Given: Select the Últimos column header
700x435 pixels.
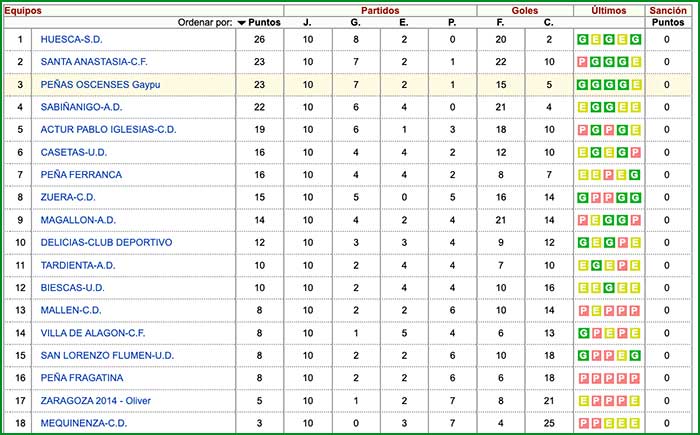Looking at the screenshot, I should [609, 9].
